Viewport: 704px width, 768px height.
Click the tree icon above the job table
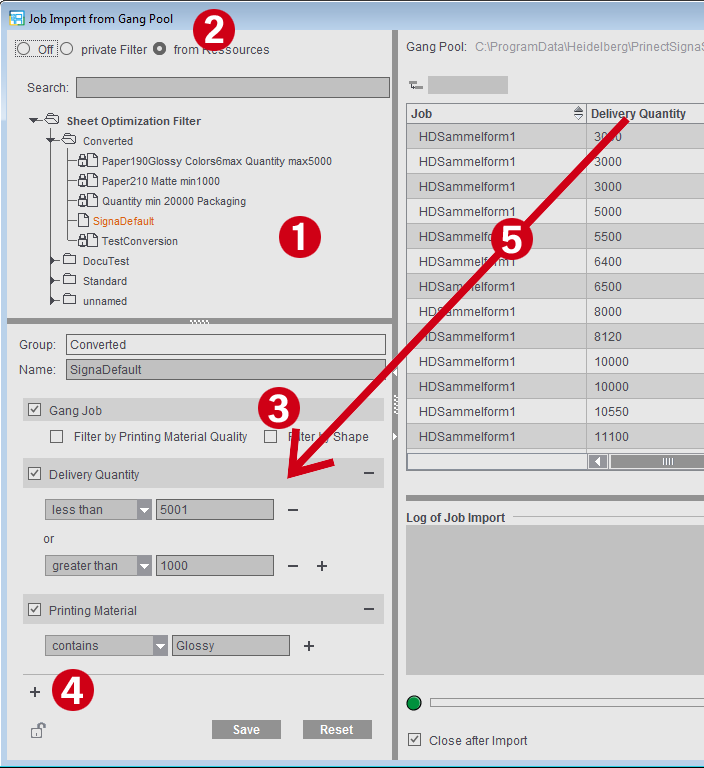pyautogui.click(x=415, y=85)
